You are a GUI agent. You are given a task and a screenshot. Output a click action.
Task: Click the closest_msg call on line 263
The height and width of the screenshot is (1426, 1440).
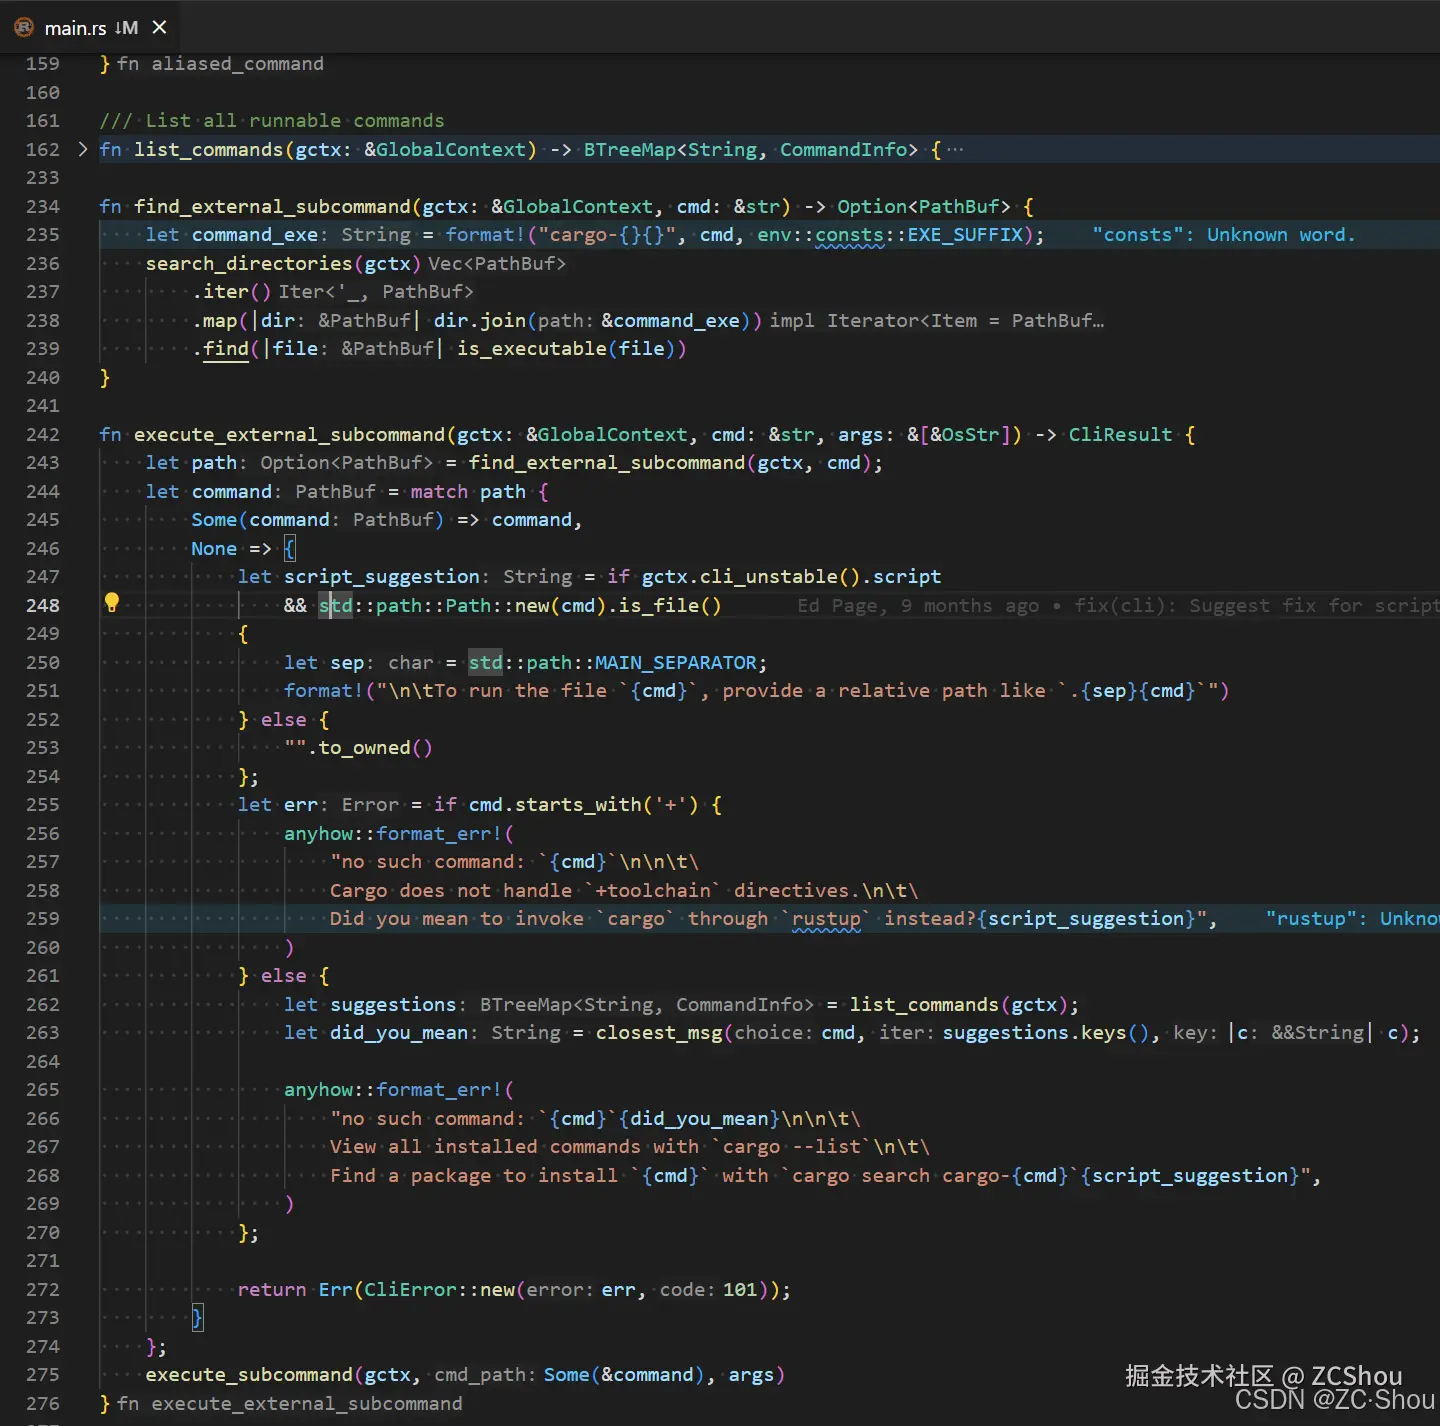point(659,1033)
